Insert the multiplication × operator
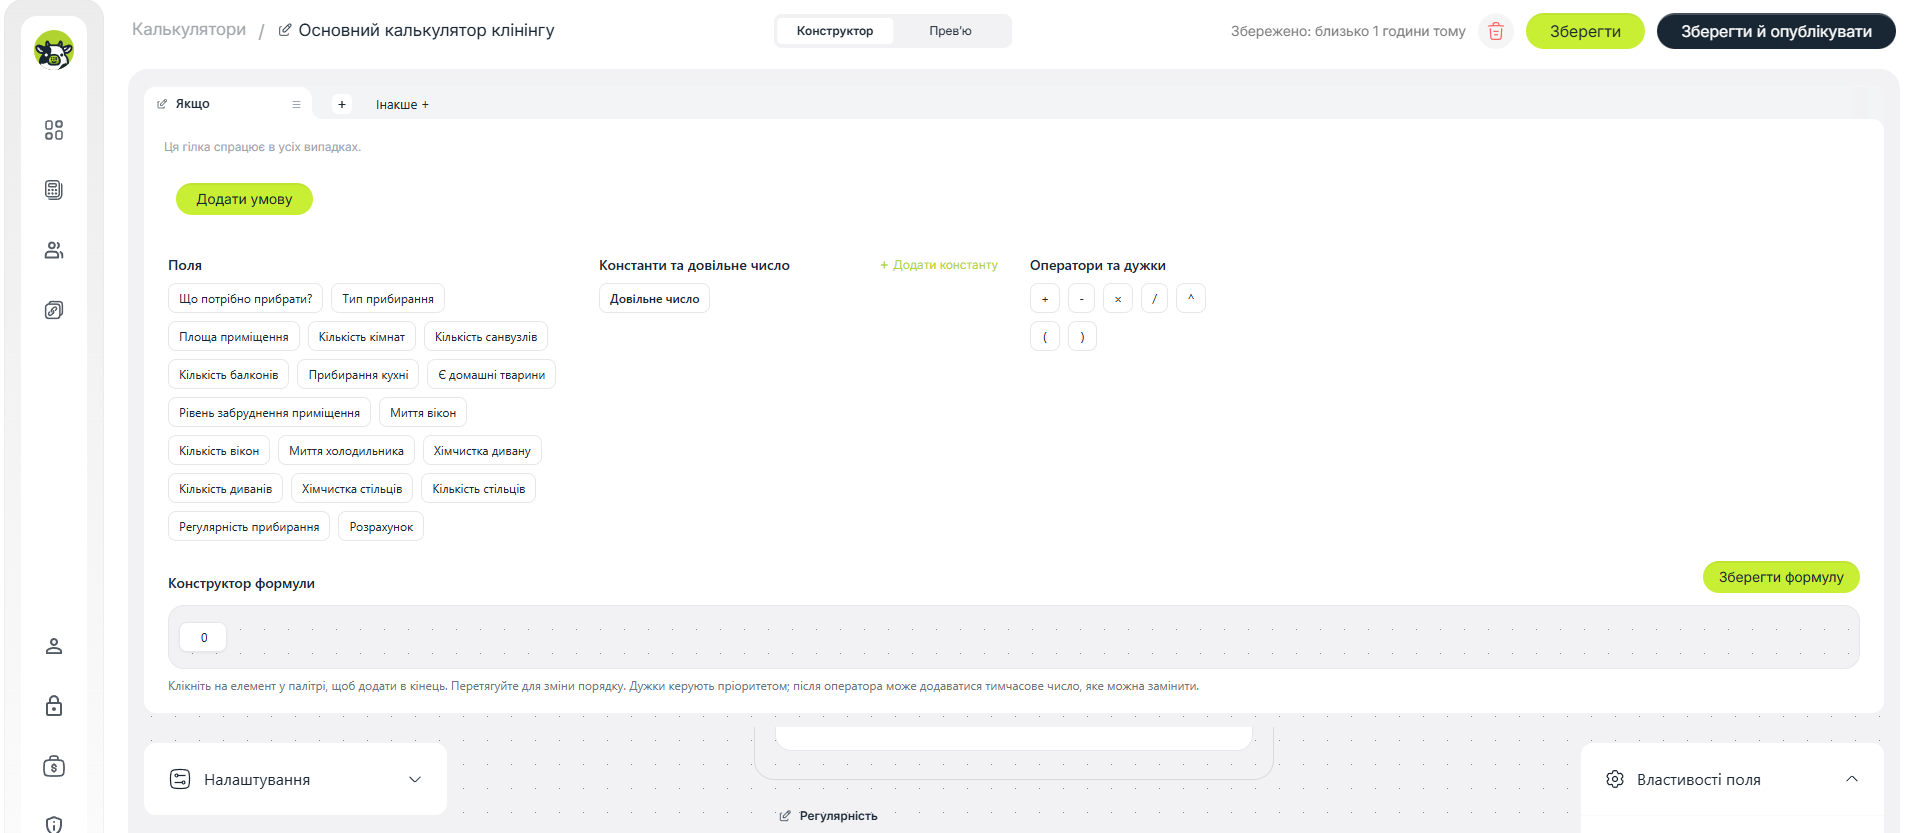Image resolution: width=1920 pixels, height=833 pixels. [1118, 299]
